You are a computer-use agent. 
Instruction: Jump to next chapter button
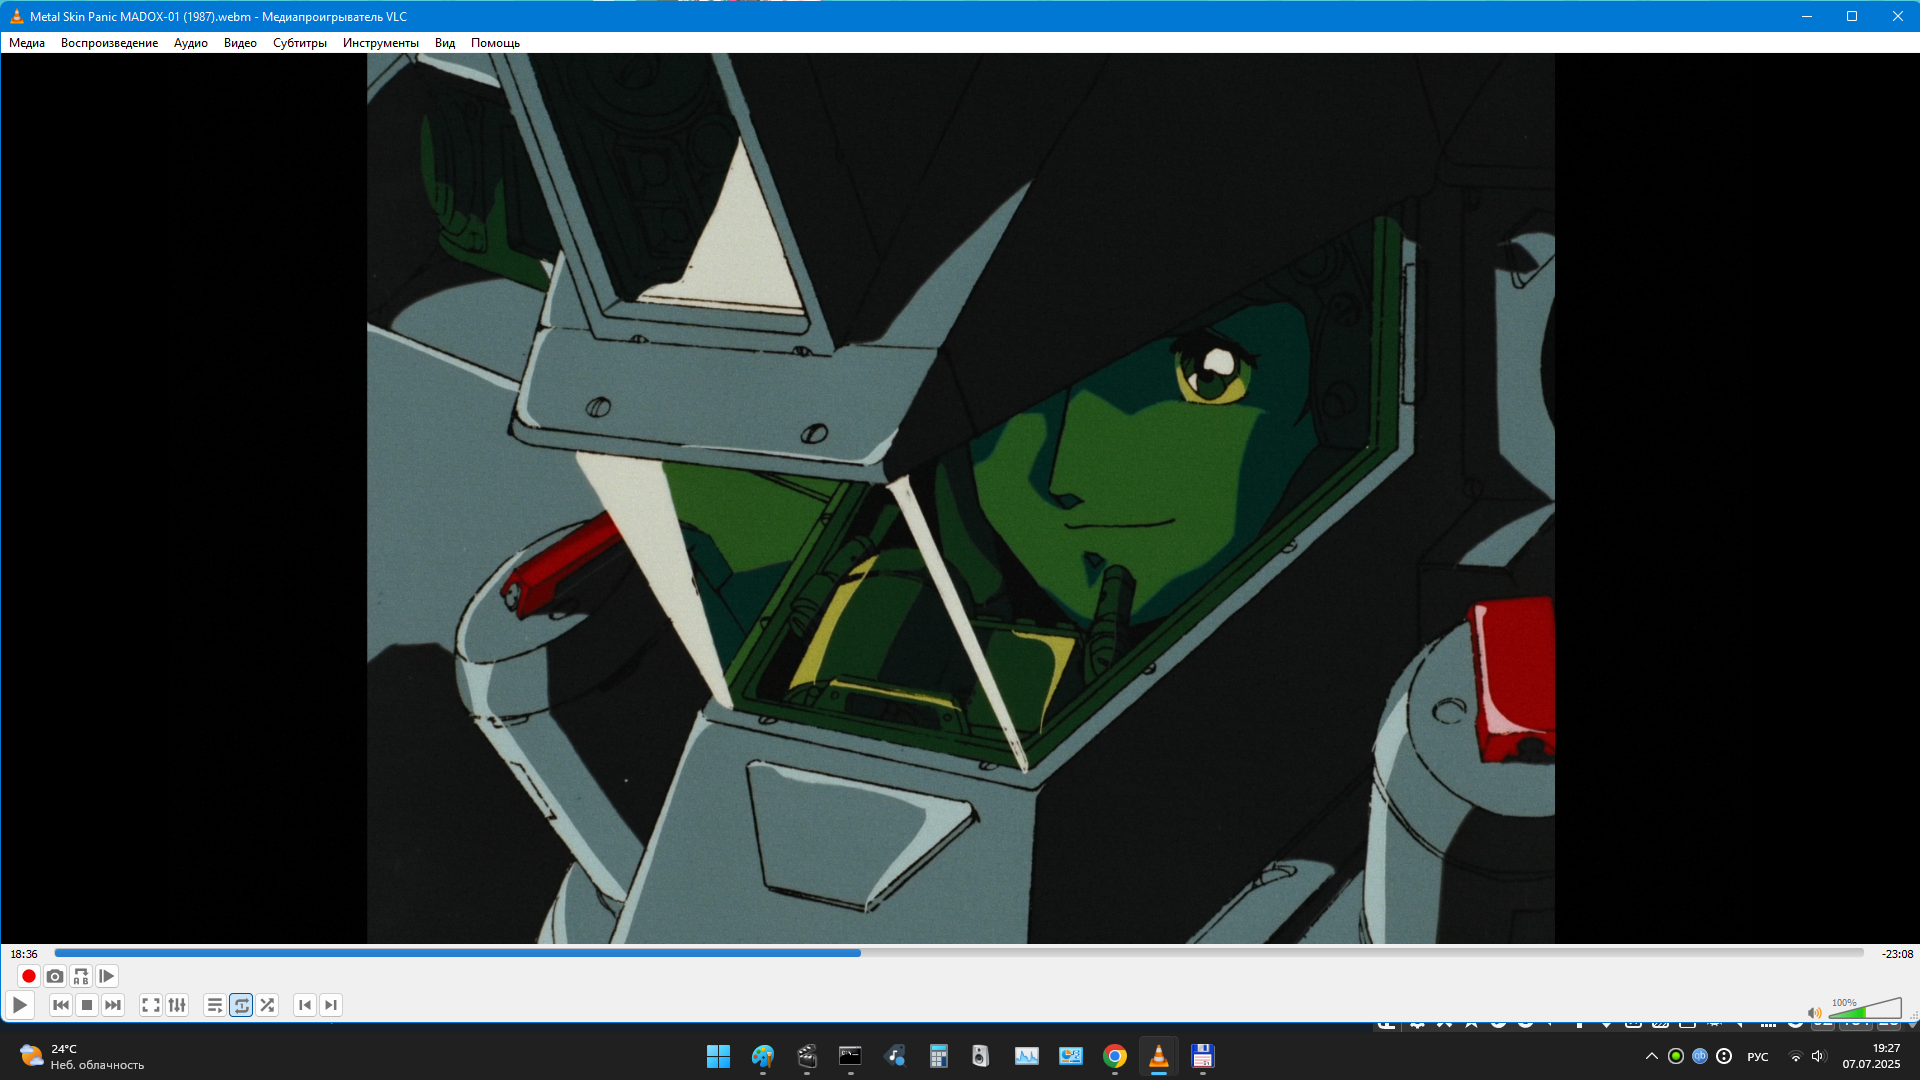pyautogui.click(x=331, y=1005)
